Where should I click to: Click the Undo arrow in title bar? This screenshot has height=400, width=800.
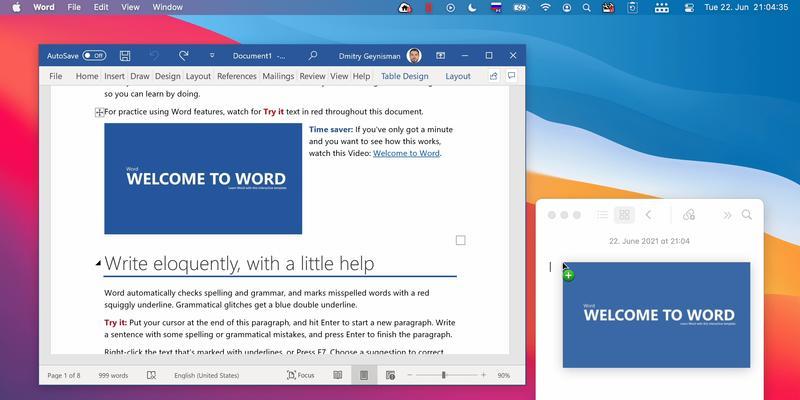tap(154, 56)
